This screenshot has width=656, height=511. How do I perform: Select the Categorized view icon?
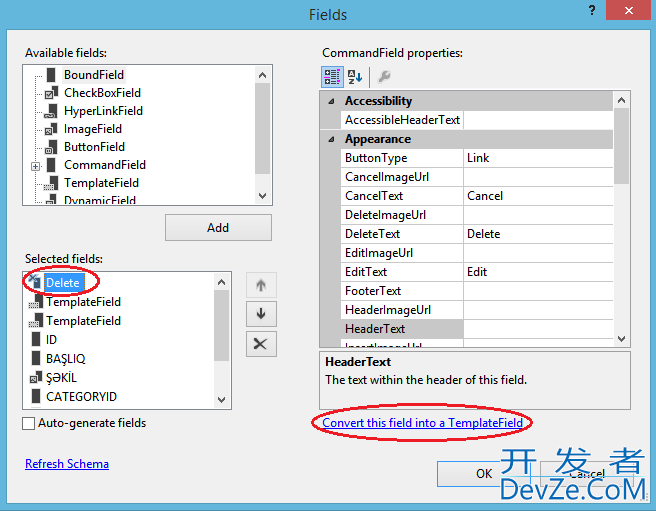click(332, 77)
